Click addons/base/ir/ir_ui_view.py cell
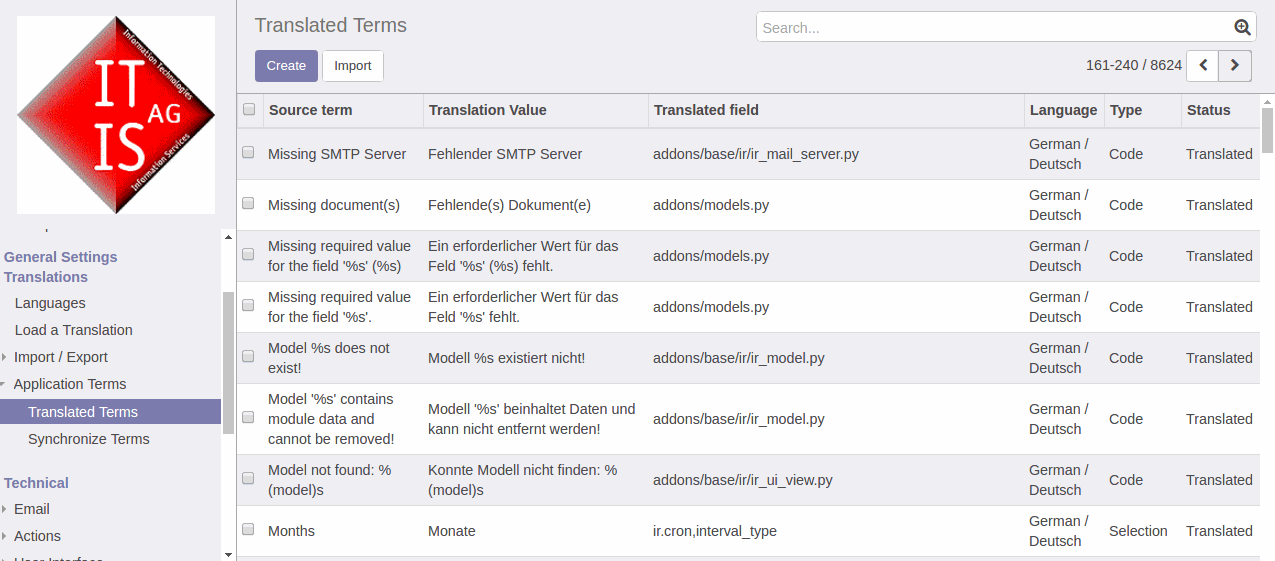Image resolution: width=1275 pixels, height=561 pixels. [743, 480]
